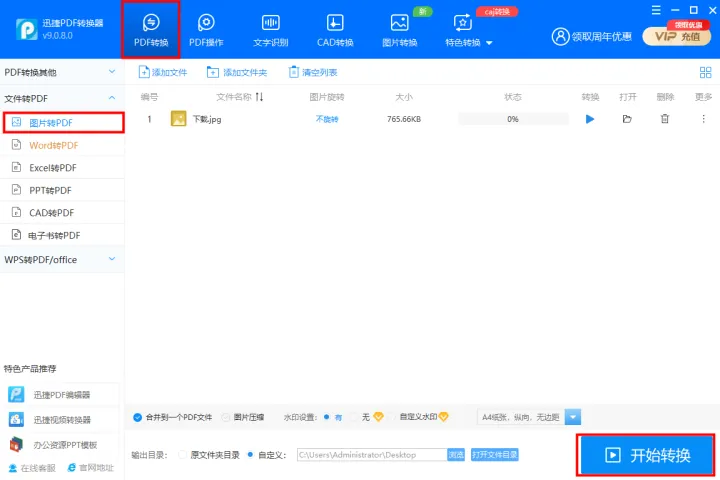Click 下载.jpg image thumbnail icon
Viewport: 720px width, 480px height.
[x=179, y=119]
